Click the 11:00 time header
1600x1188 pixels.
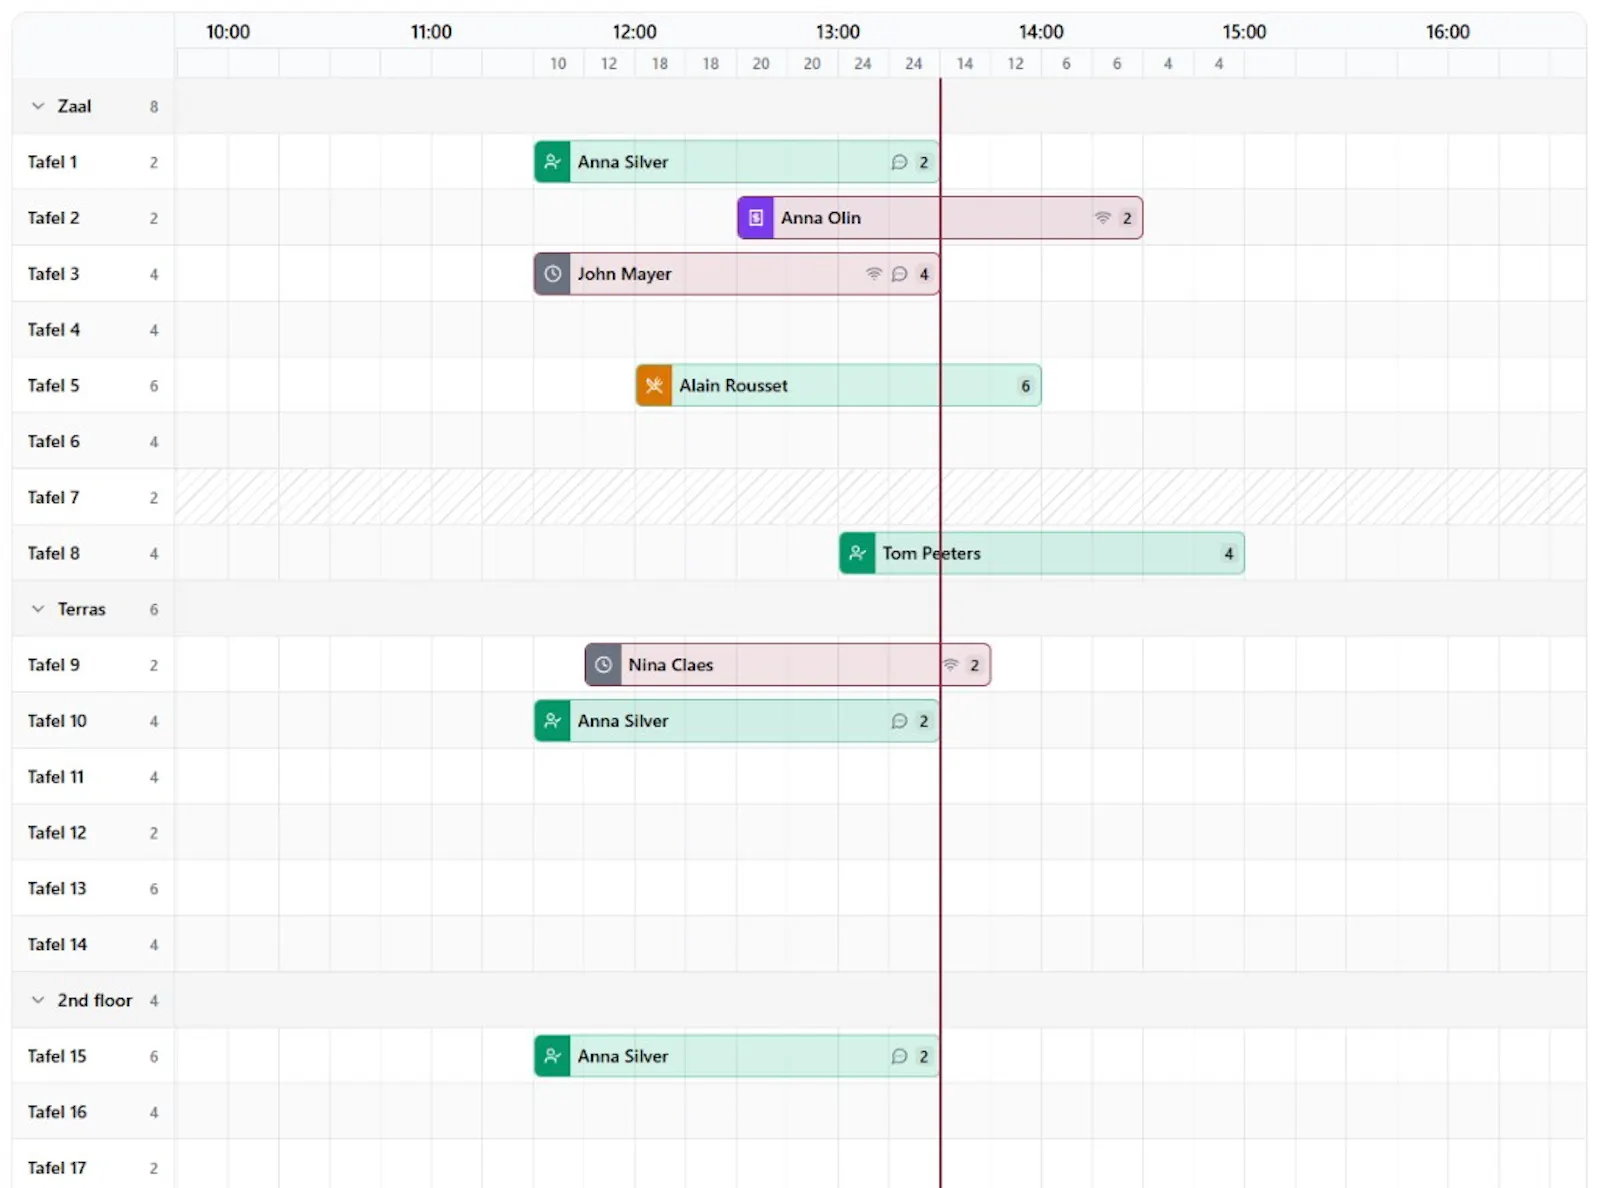click(x=431, y=32)
